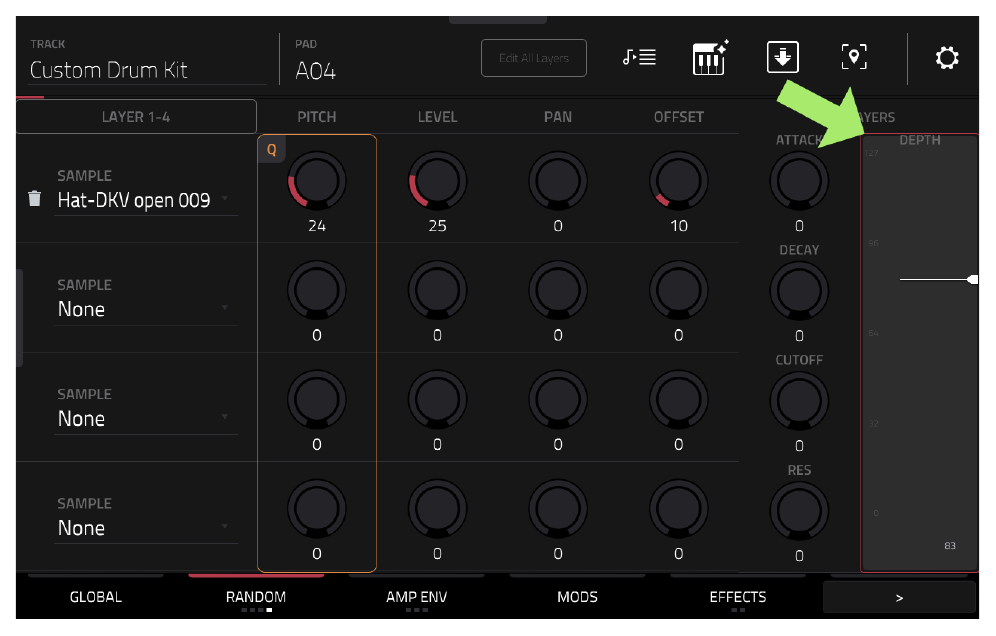
Task: Click the OFFSET column header
Action: click(x=678, y=117)
